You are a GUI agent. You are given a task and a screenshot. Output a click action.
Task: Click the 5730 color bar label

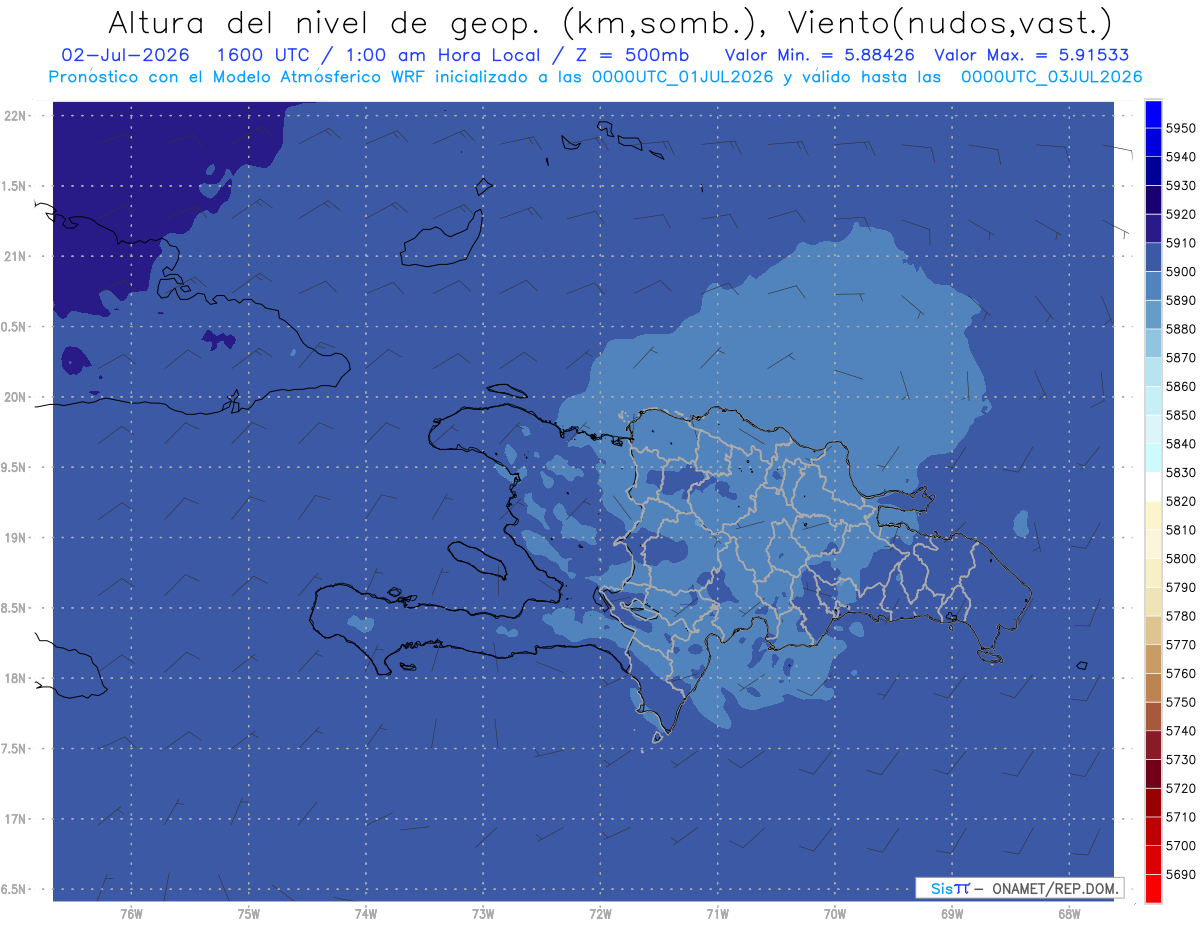tap(1181, 759)
